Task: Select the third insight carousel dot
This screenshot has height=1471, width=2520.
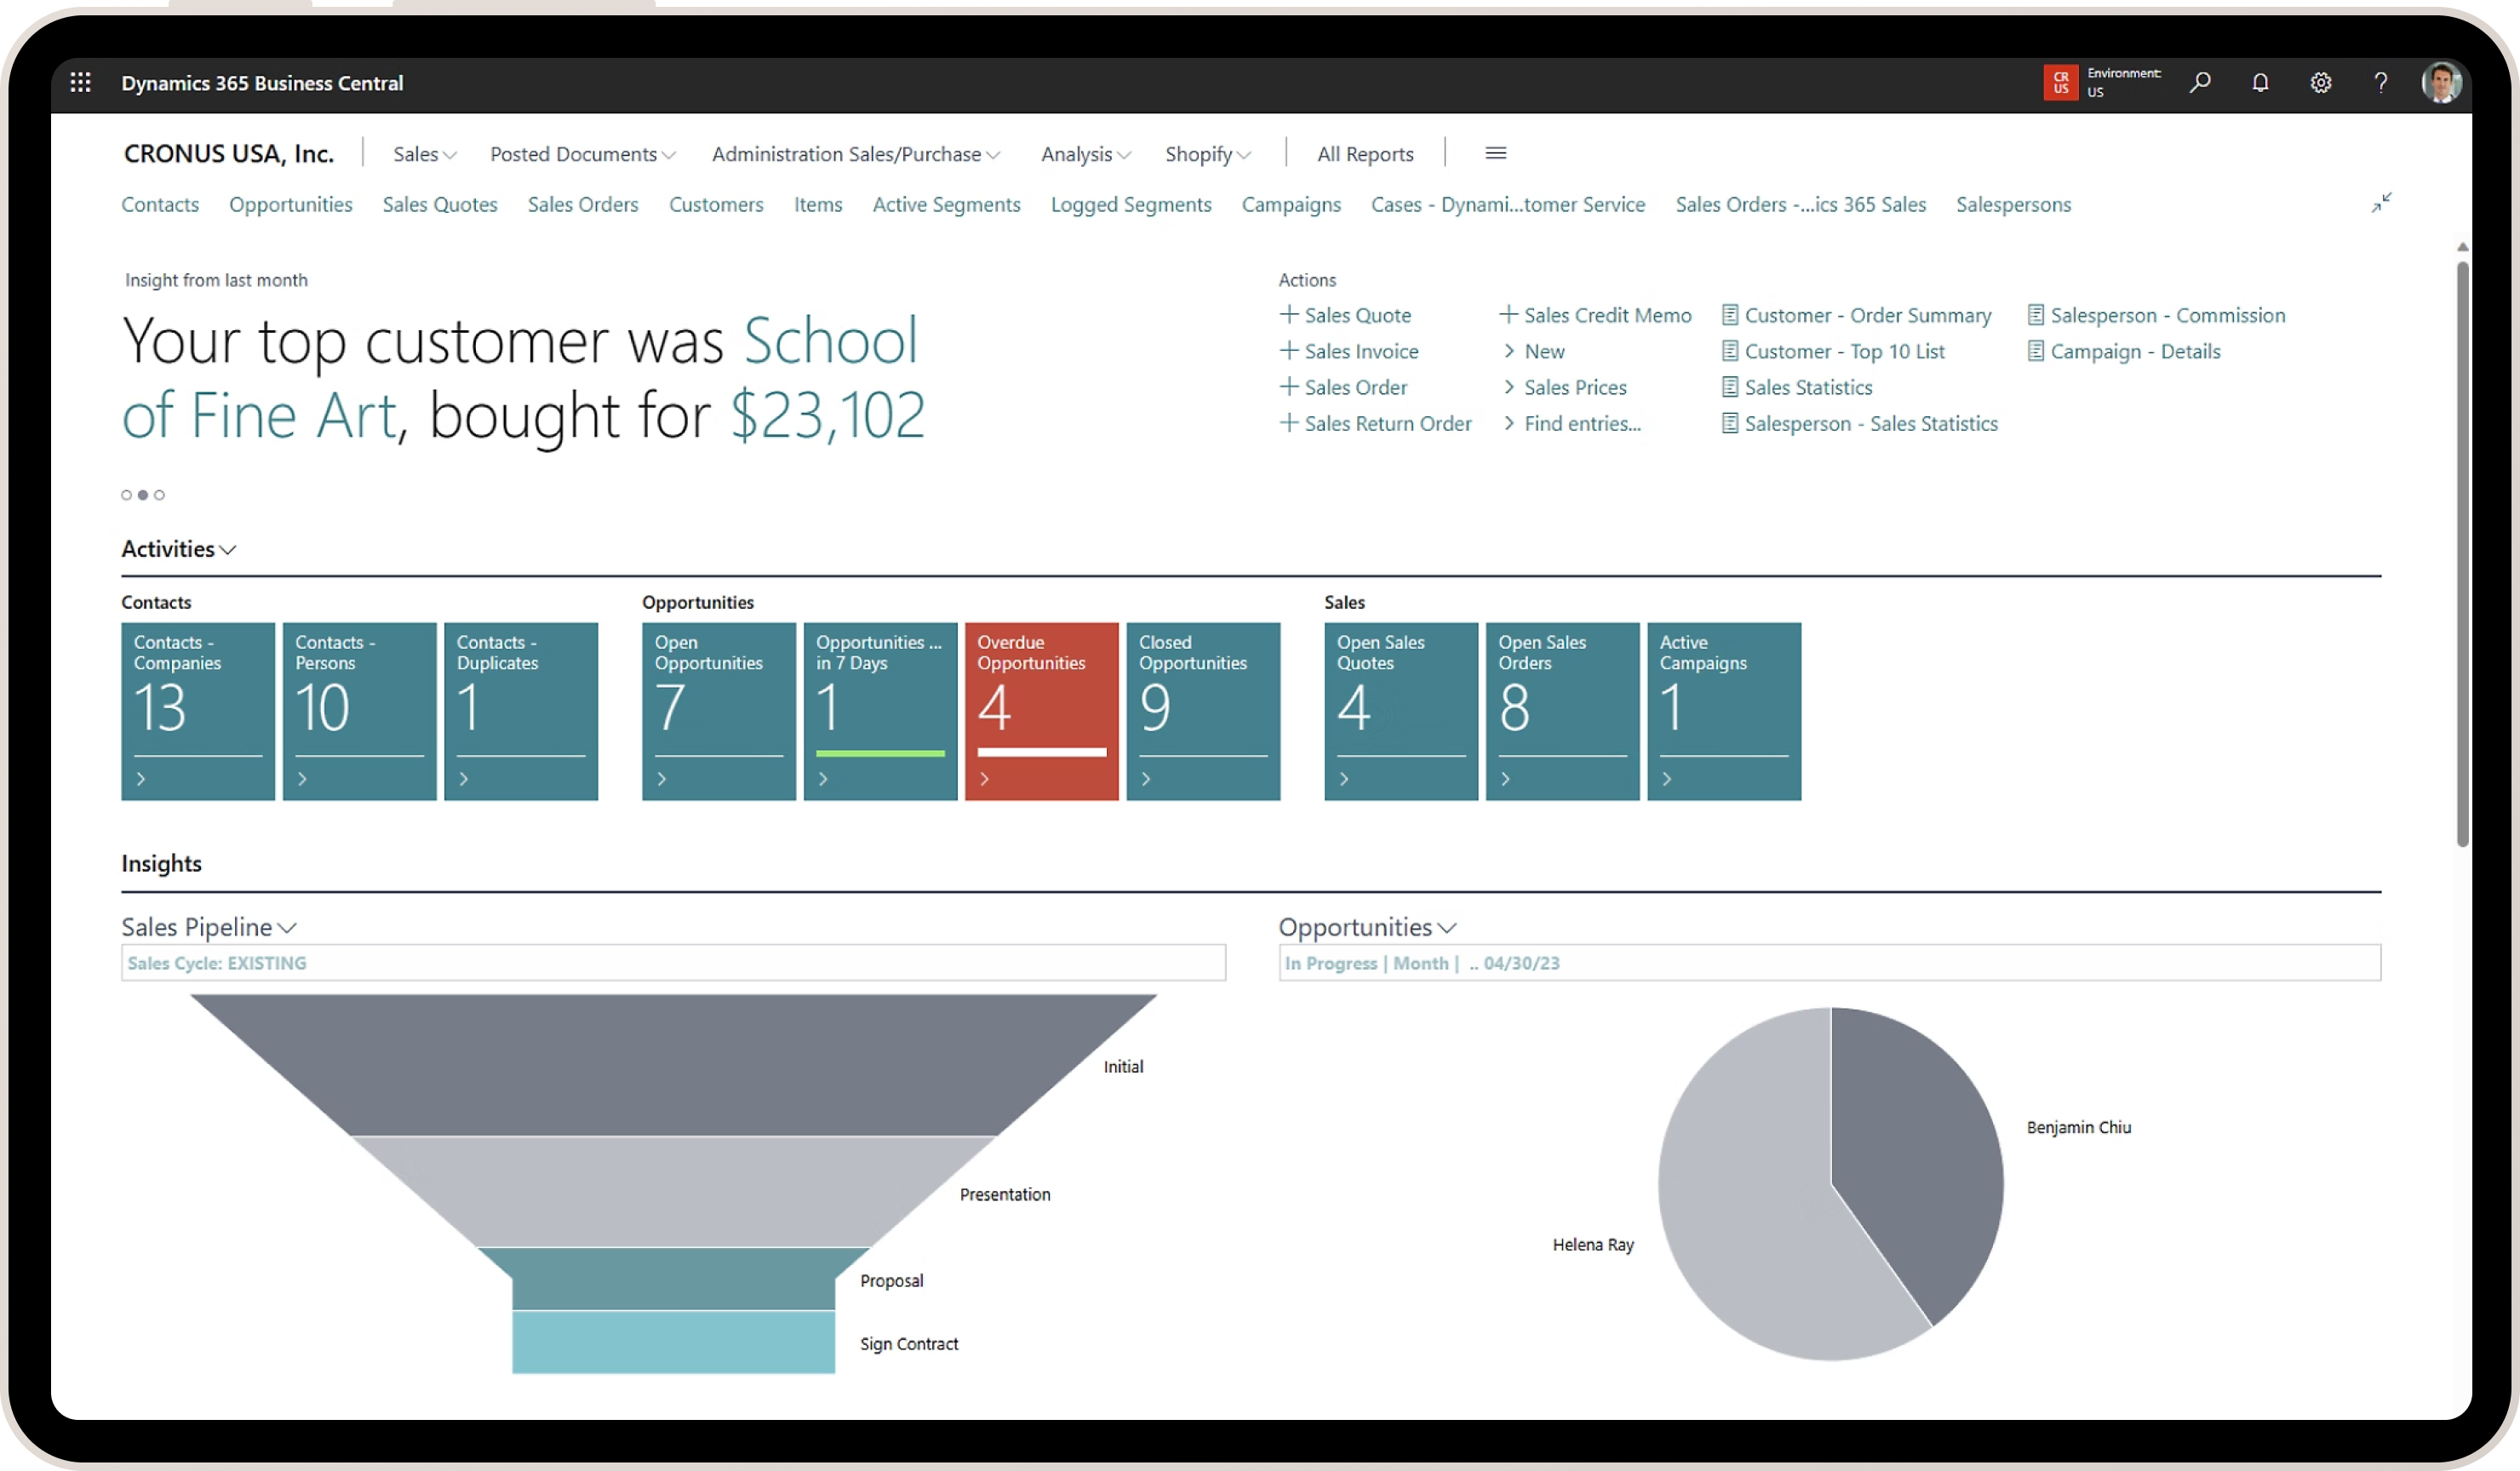Action: coord(159,495)
